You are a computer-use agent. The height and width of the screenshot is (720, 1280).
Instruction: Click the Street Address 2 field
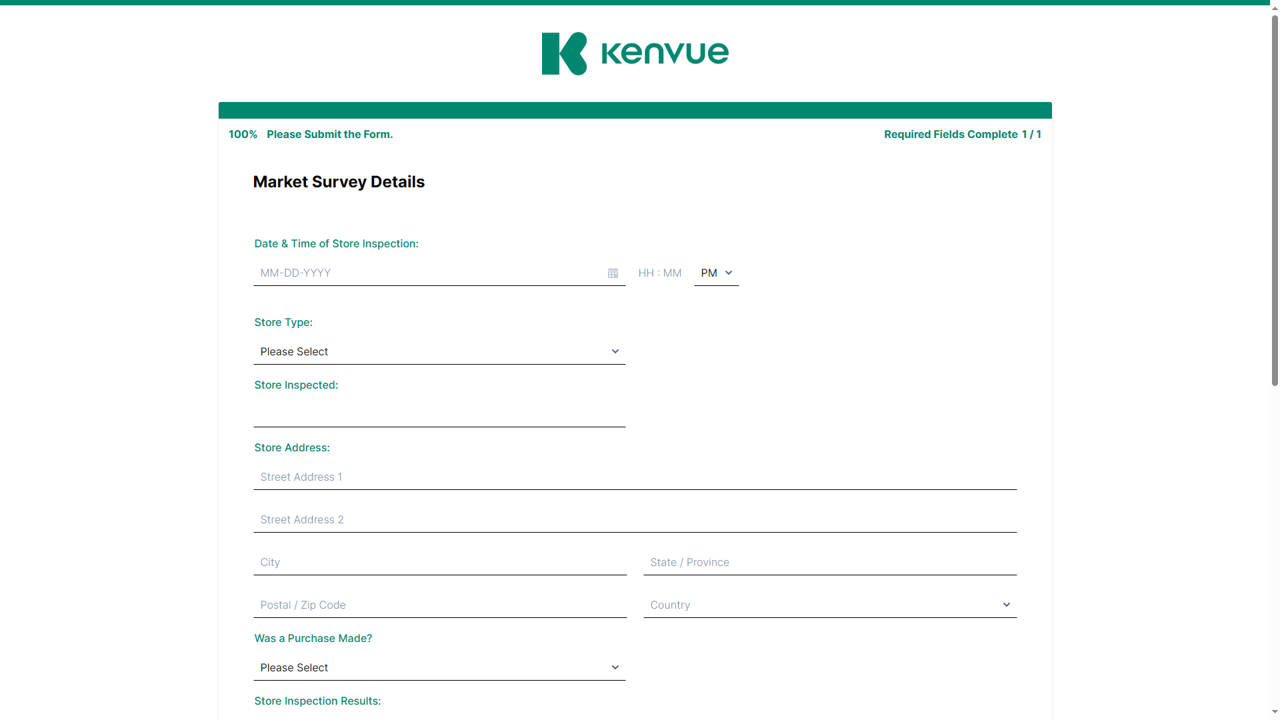pyautogui.click(x=635, y=519)
